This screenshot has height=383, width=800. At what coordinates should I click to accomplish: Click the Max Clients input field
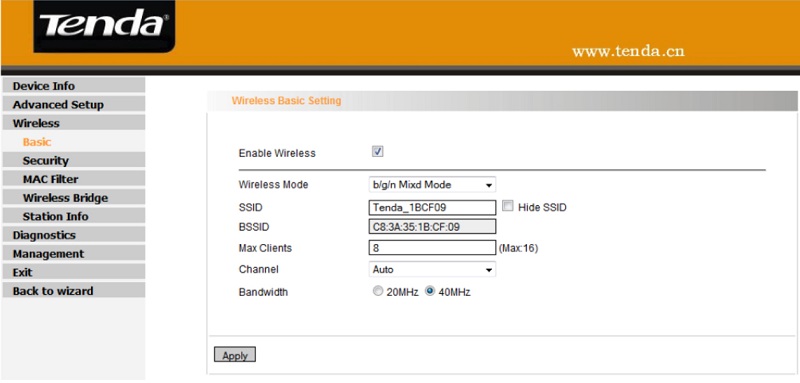click(432, 248)
